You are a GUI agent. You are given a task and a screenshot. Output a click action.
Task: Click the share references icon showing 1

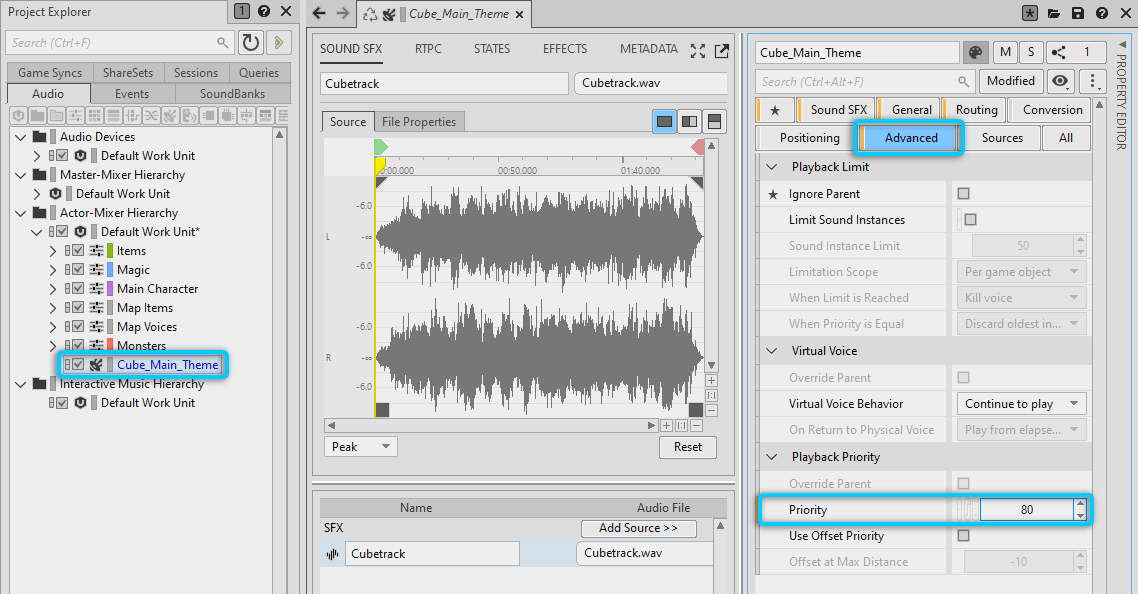coord(1075,53)
